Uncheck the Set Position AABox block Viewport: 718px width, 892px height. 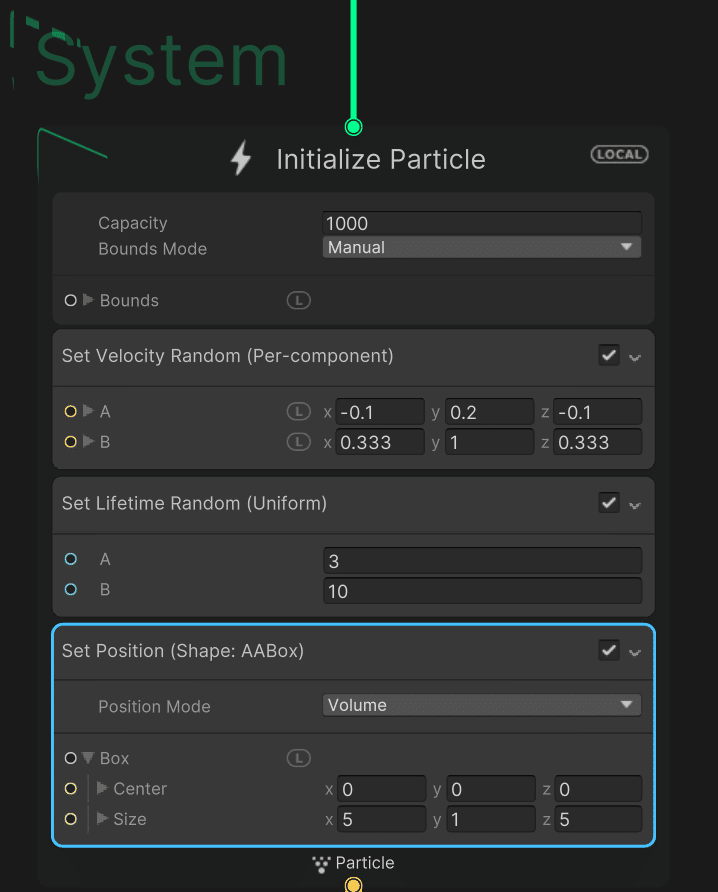pyautogui.click(x=608, y=650)
